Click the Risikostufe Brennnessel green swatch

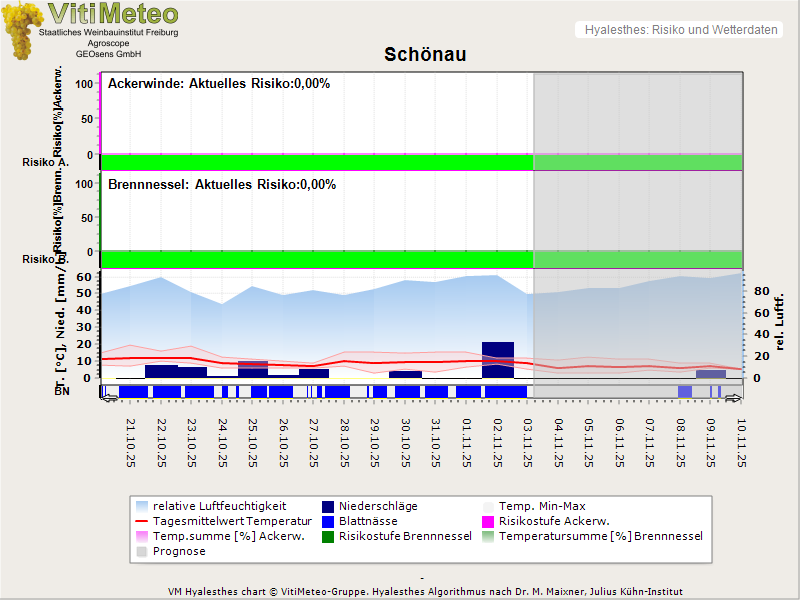tap(329, 536)
